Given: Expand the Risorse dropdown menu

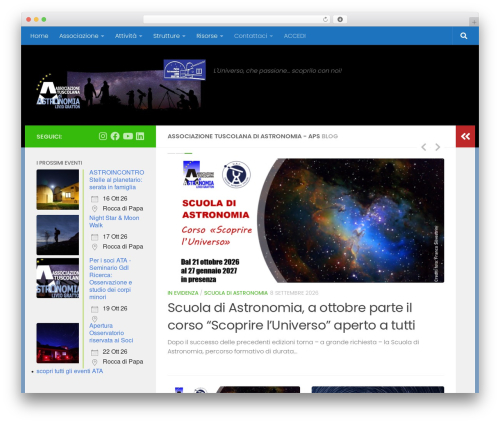Looking at the screenshot, I should pos(210,36).
